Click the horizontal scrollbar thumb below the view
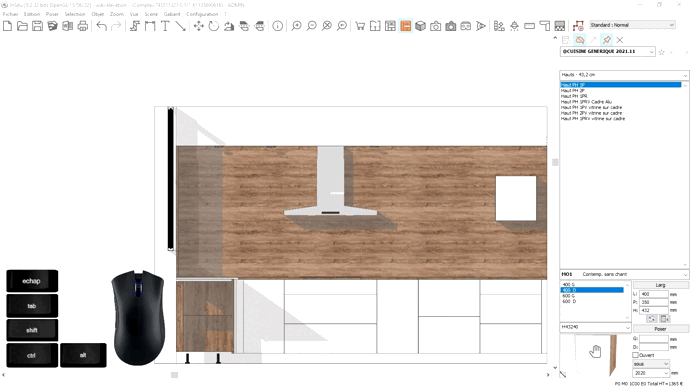This screenshot has width=690, height=388. [x=174, y=375]
